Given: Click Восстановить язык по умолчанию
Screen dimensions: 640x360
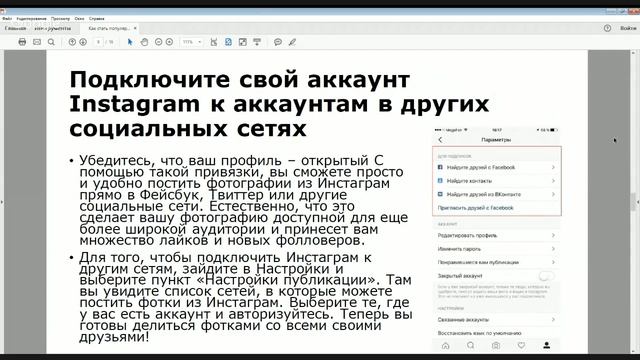Looking at the screenshot, I should pyautogui.click(x=480, y=333).
